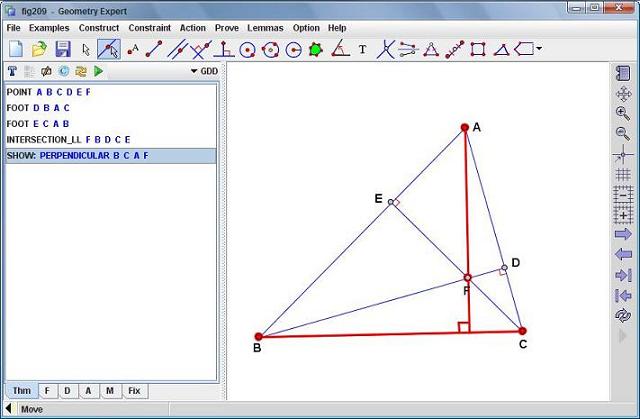Click the Zoom In magnifier icon
This screenshot has width=640, height=419.
[x=622, y=113]
